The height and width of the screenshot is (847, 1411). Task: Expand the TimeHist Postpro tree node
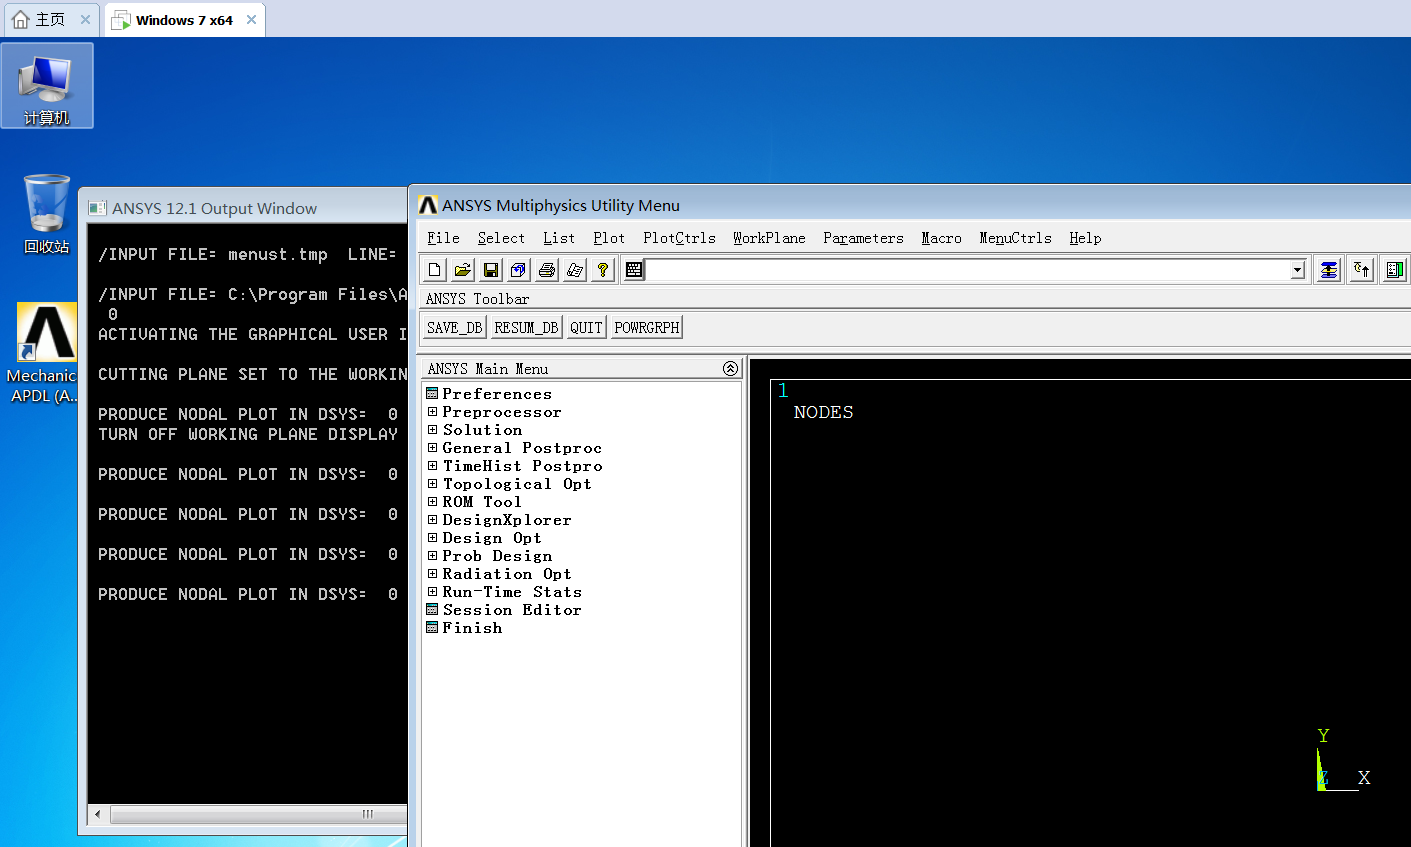pos(433,466)
